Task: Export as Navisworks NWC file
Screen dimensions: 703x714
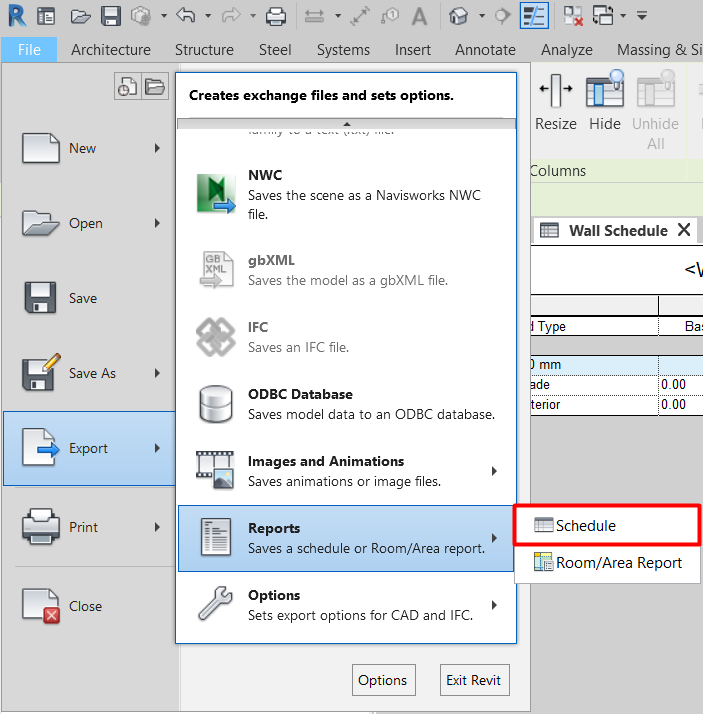Action: (346, 194)
